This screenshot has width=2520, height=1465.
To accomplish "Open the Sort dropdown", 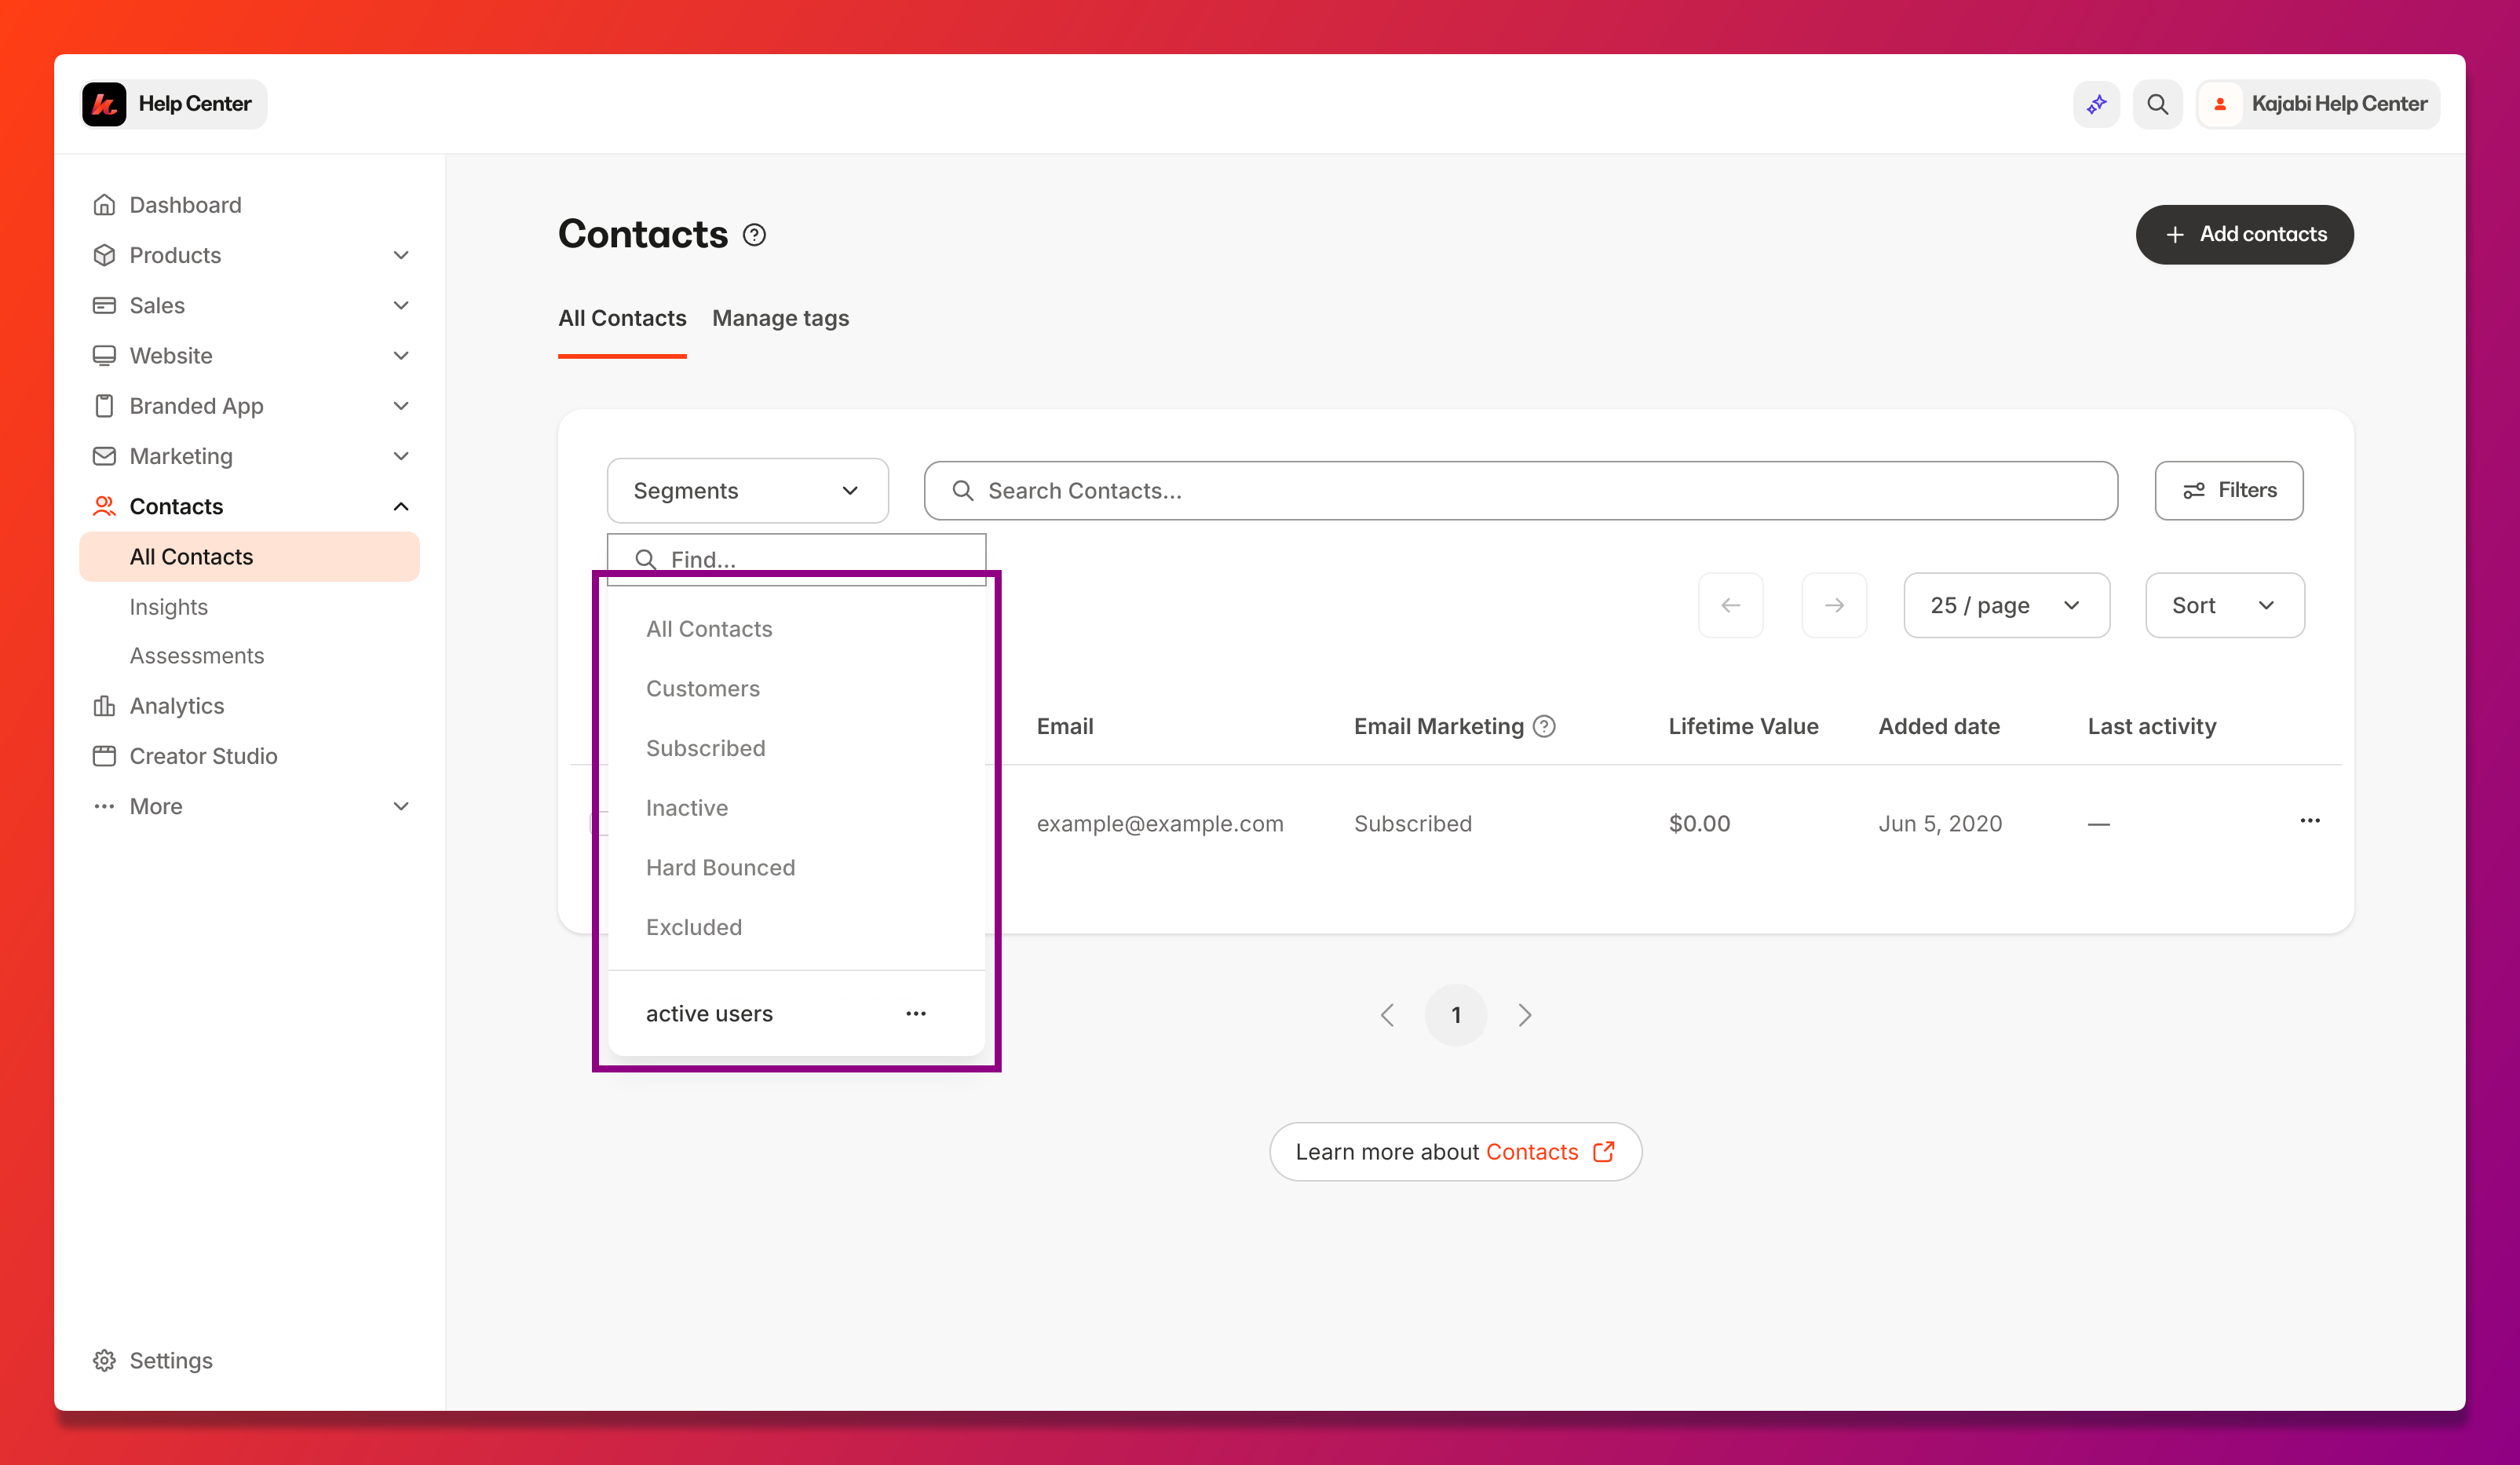I will pyautogui.click(x=2225, y=605).
